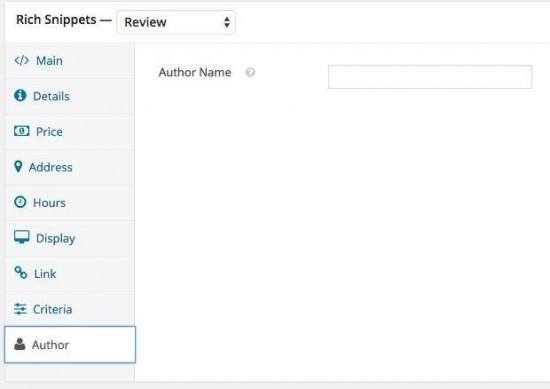
Task: Focus the Author Name input field
Action: coord(430,77)
